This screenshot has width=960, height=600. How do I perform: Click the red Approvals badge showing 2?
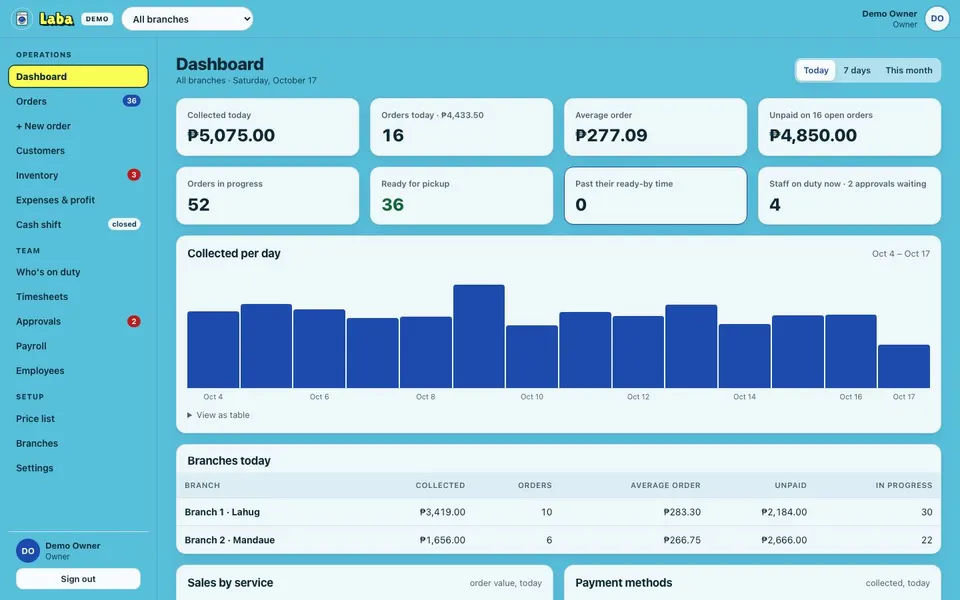133,321
